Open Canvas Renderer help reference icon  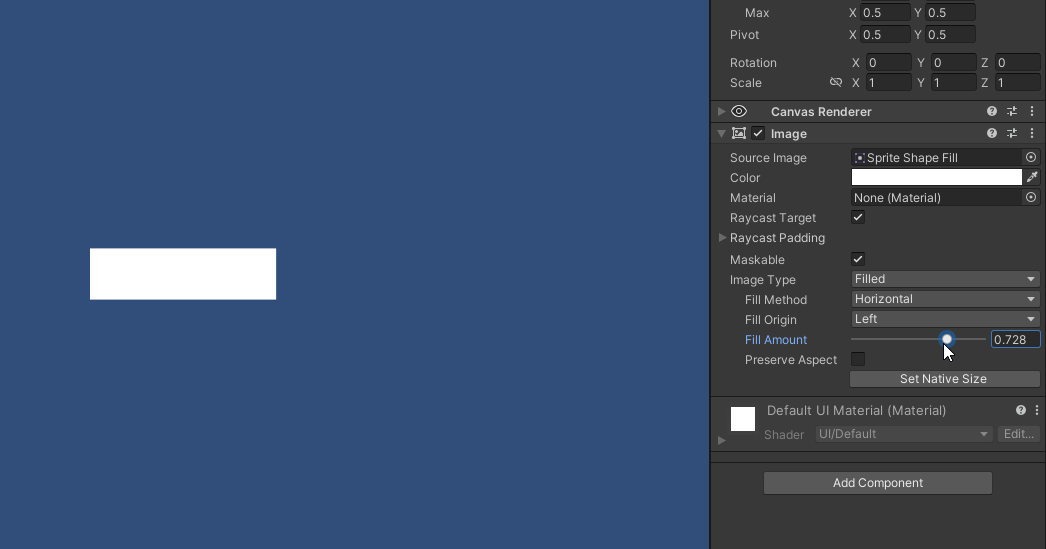(x=992, y=111)
